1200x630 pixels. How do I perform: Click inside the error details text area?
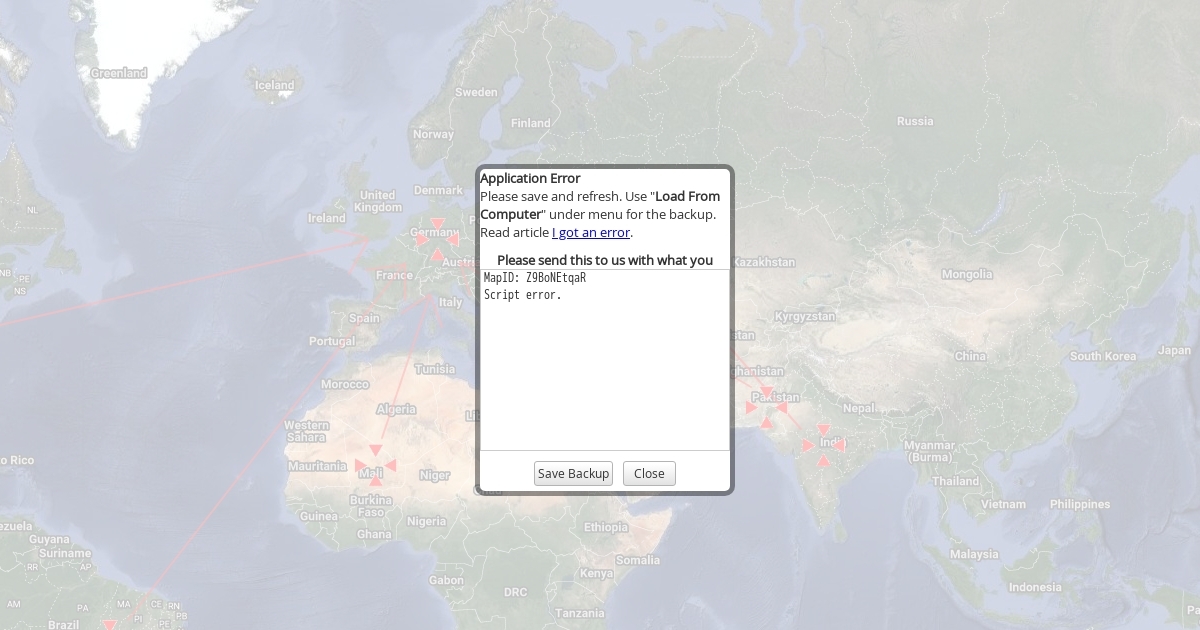pyautogui.click(x=605, y=360)
